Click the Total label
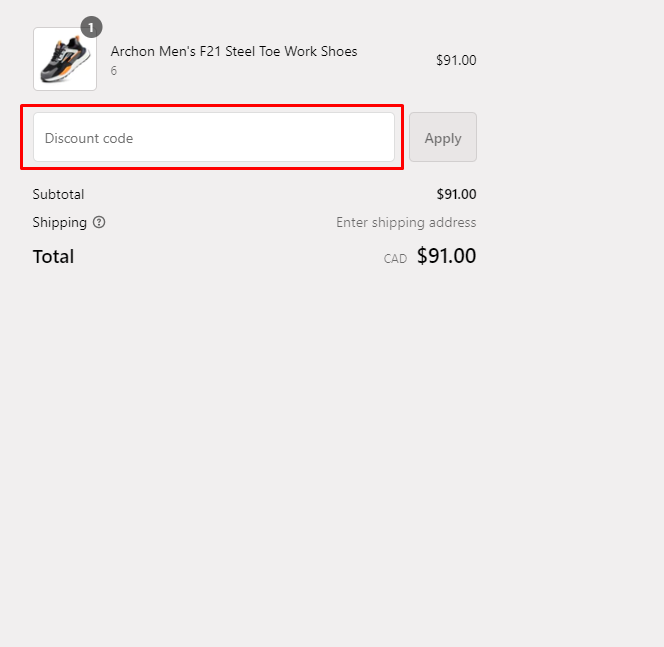 [x=53, y=256]
